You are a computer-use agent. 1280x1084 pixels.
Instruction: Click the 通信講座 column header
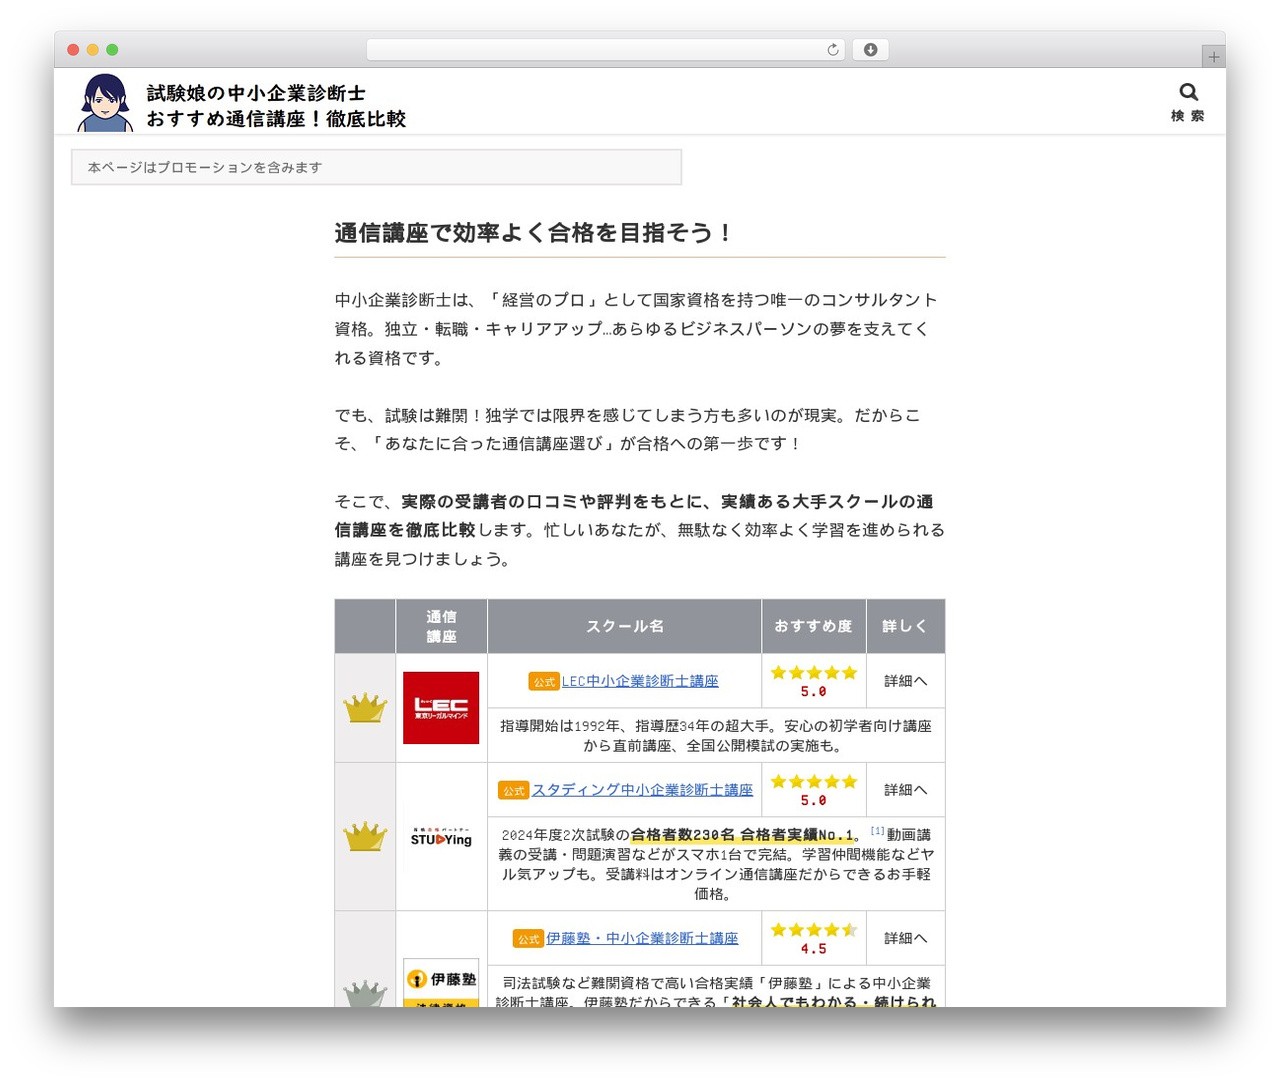tap(441, 626)
